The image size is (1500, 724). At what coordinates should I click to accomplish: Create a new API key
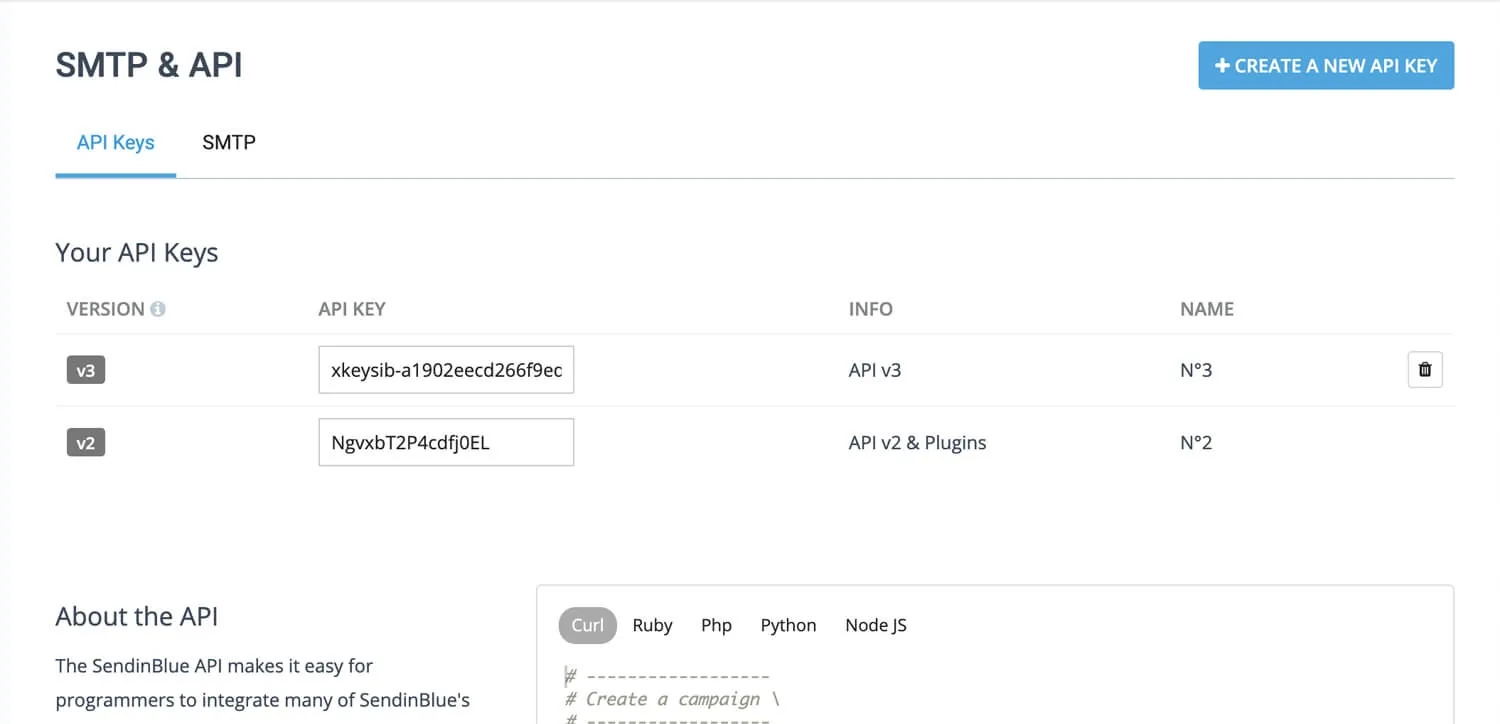pos(1326,65)
